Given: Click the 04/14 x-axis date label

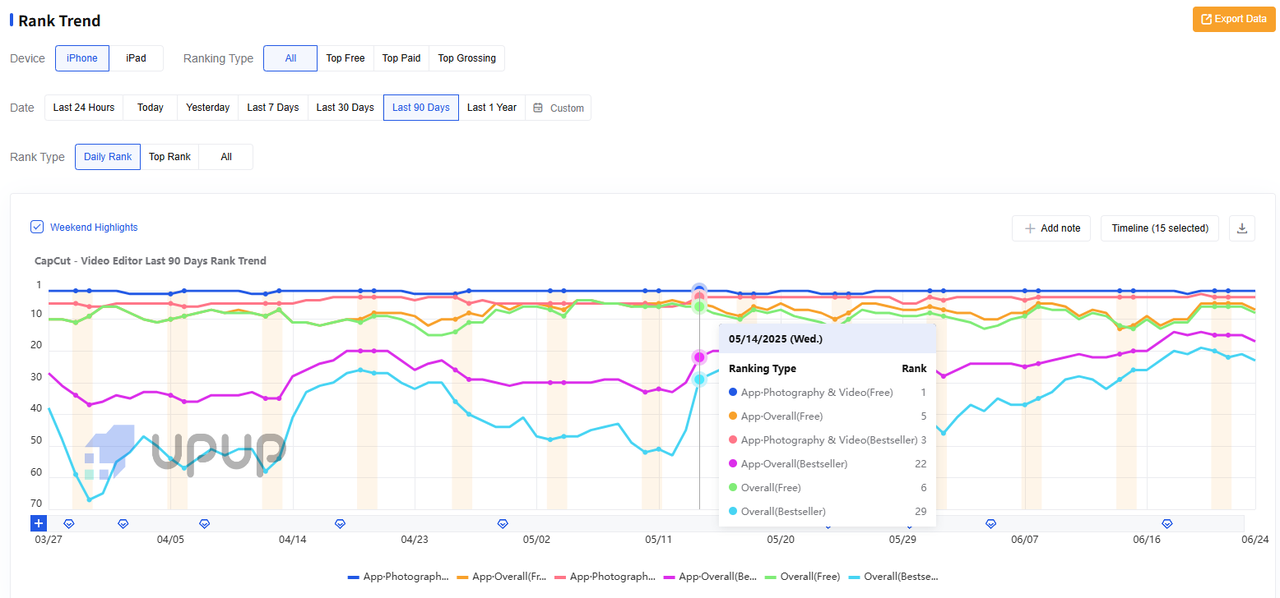Looking at the screenshot, I should pos(292,539).
